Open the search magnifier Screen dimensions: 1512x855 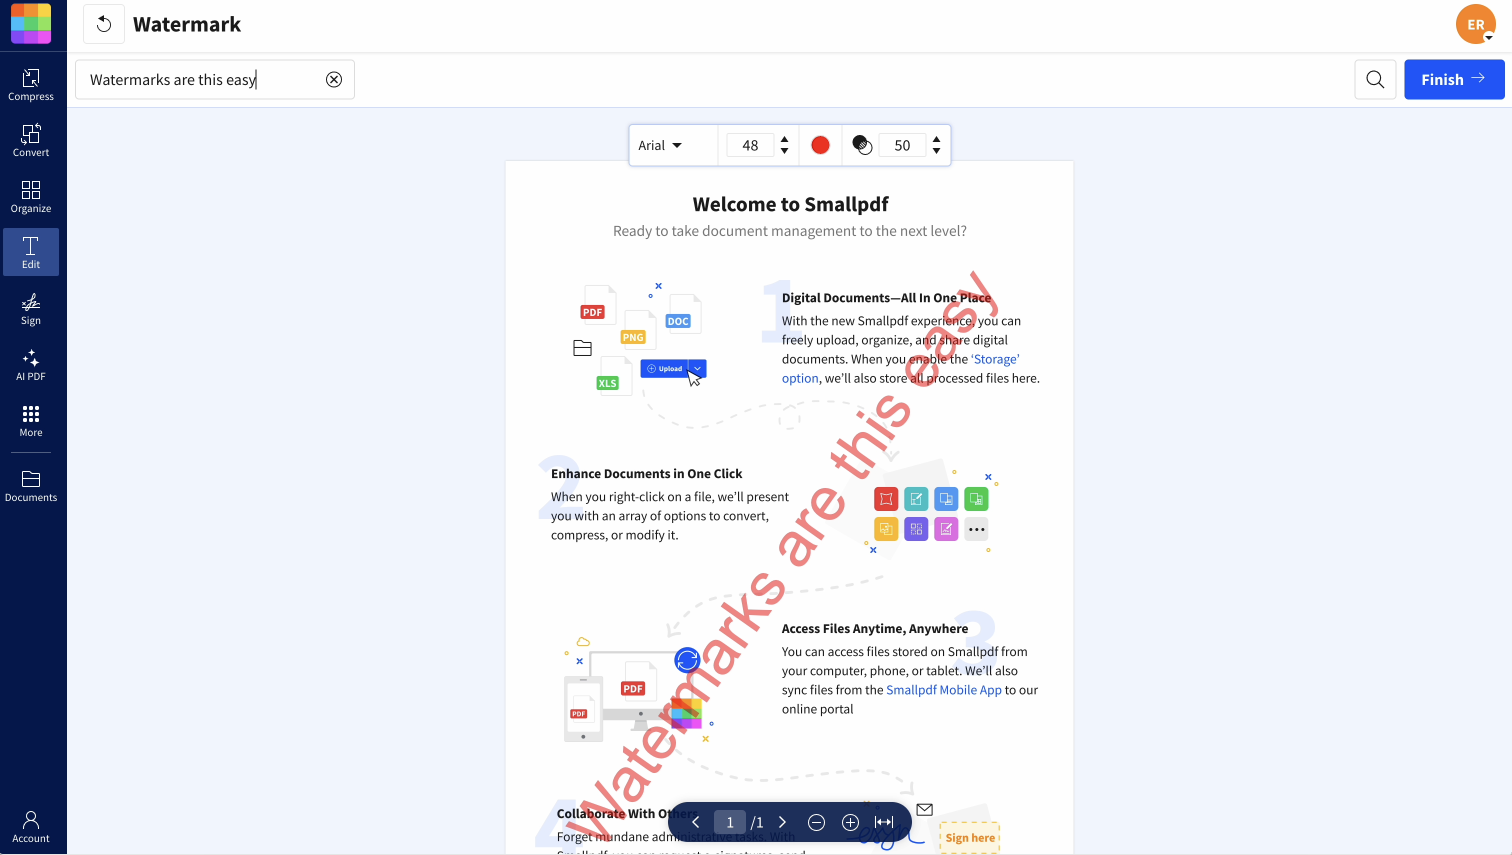[x=1375, y=80]
